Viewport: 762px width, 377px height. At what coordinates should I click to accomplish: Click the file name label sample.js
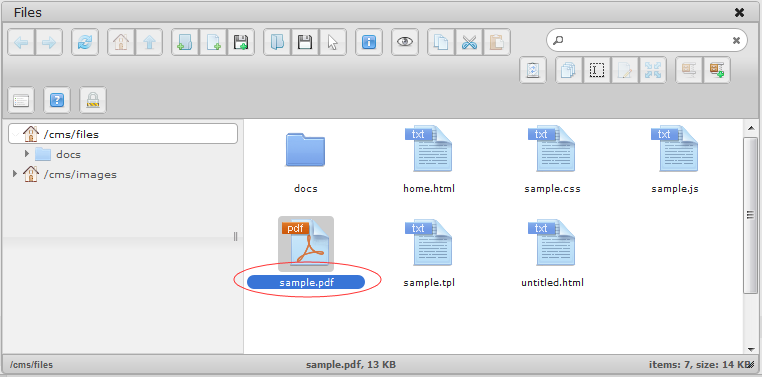(x=675, y=188)
